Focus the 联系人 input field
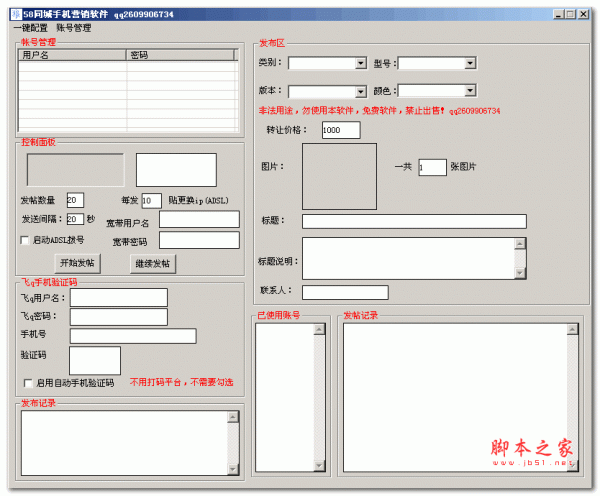 [x=345, y=292]
